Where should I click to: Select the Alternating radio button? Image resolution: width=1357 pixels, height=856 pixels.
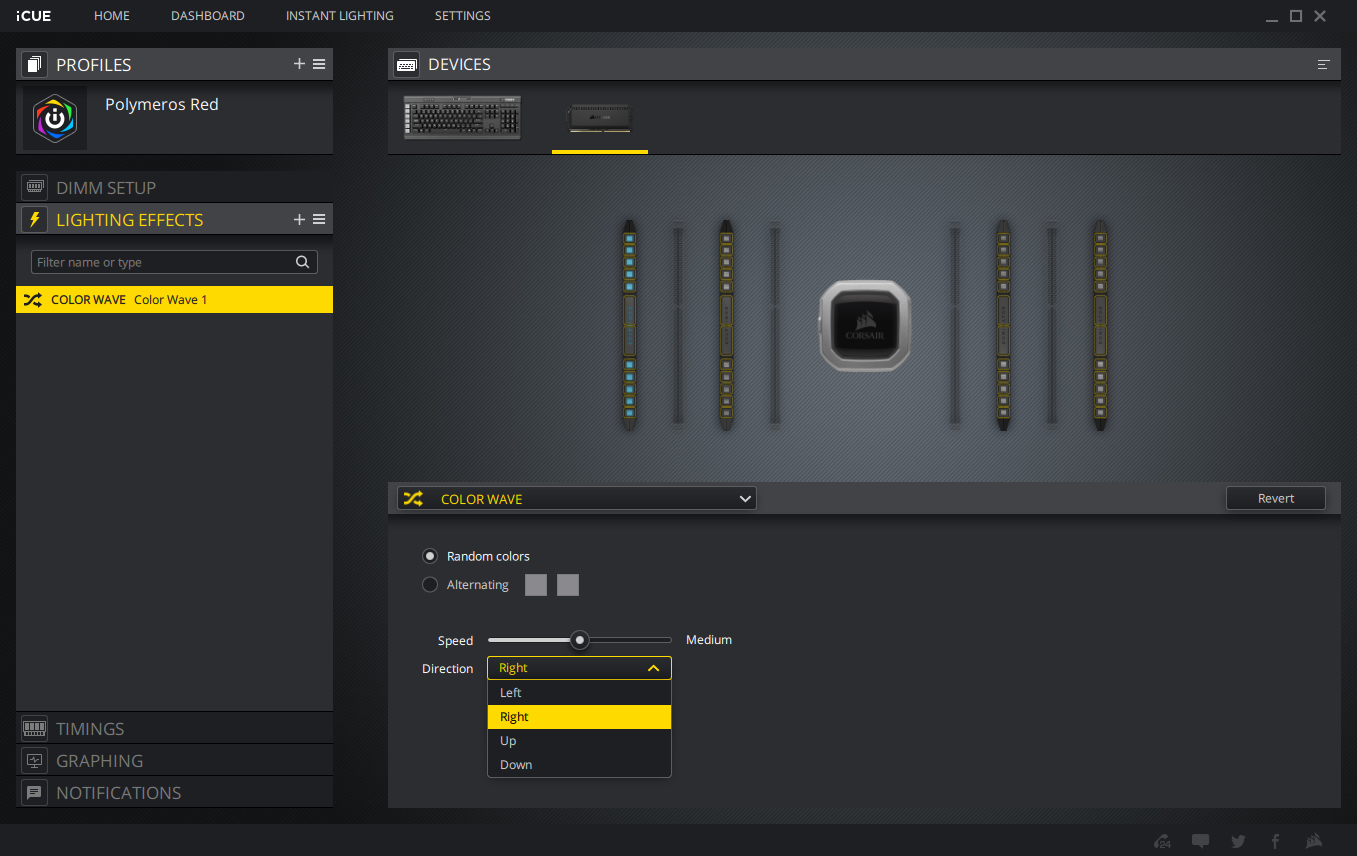point(430,585)
